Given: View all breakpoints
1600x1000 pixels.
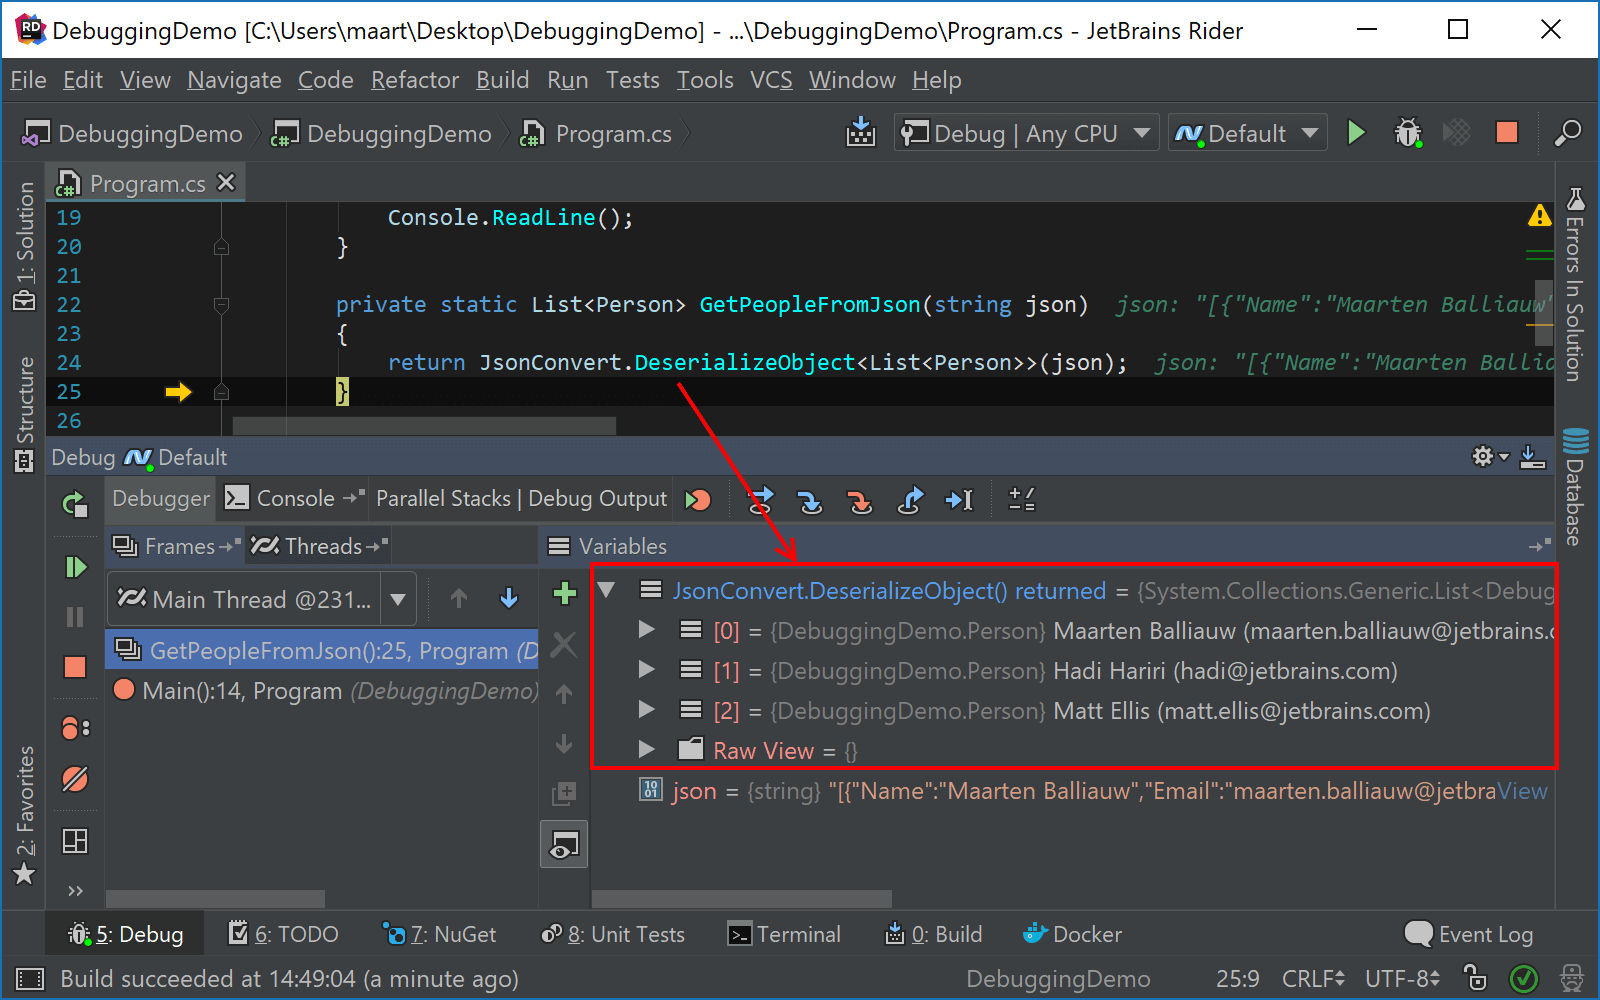Looking at the screenshot, I should point(76,728).
